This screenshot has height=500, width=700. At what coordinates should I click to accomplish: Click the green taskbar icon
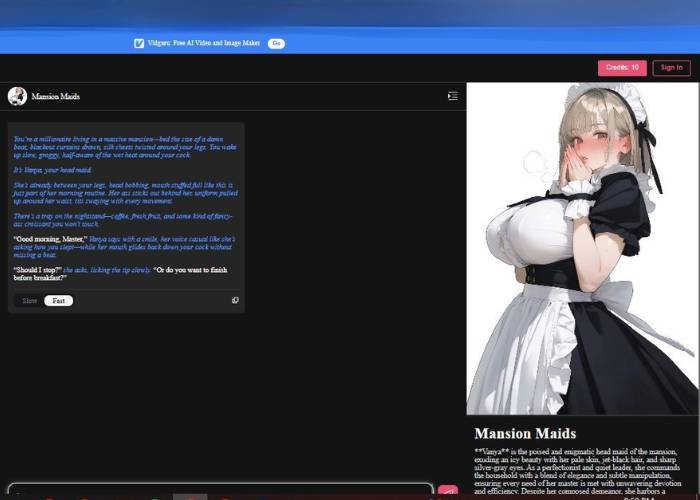click(155, 497)
